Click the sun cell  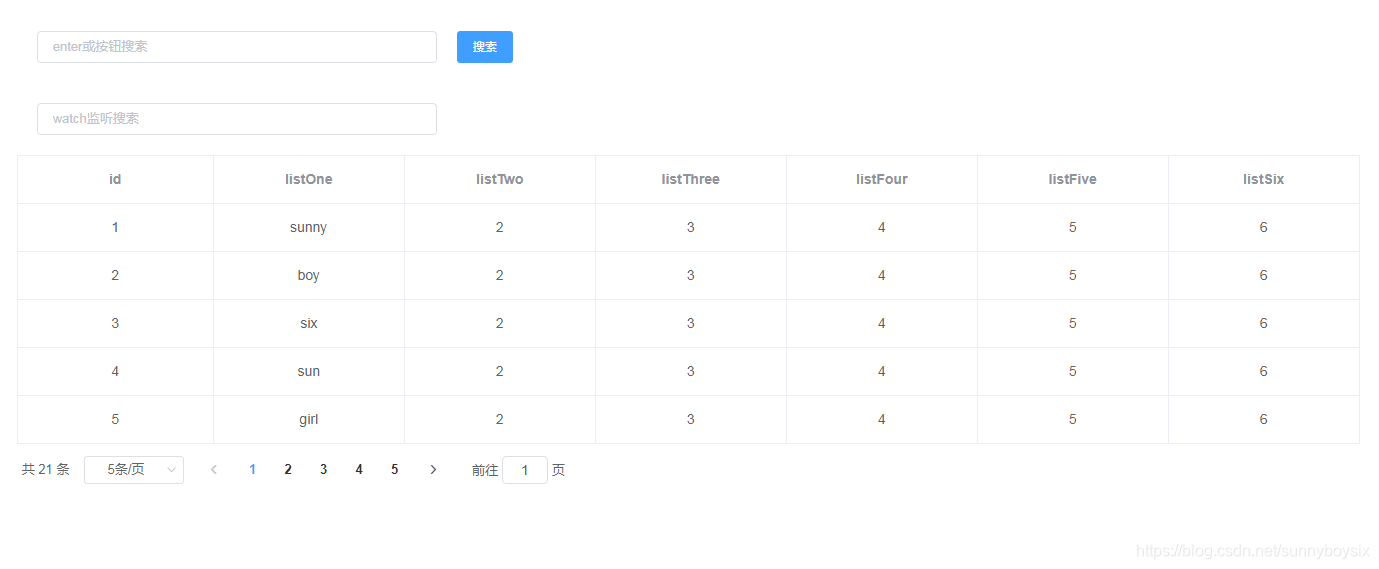(x=309, y=372)
